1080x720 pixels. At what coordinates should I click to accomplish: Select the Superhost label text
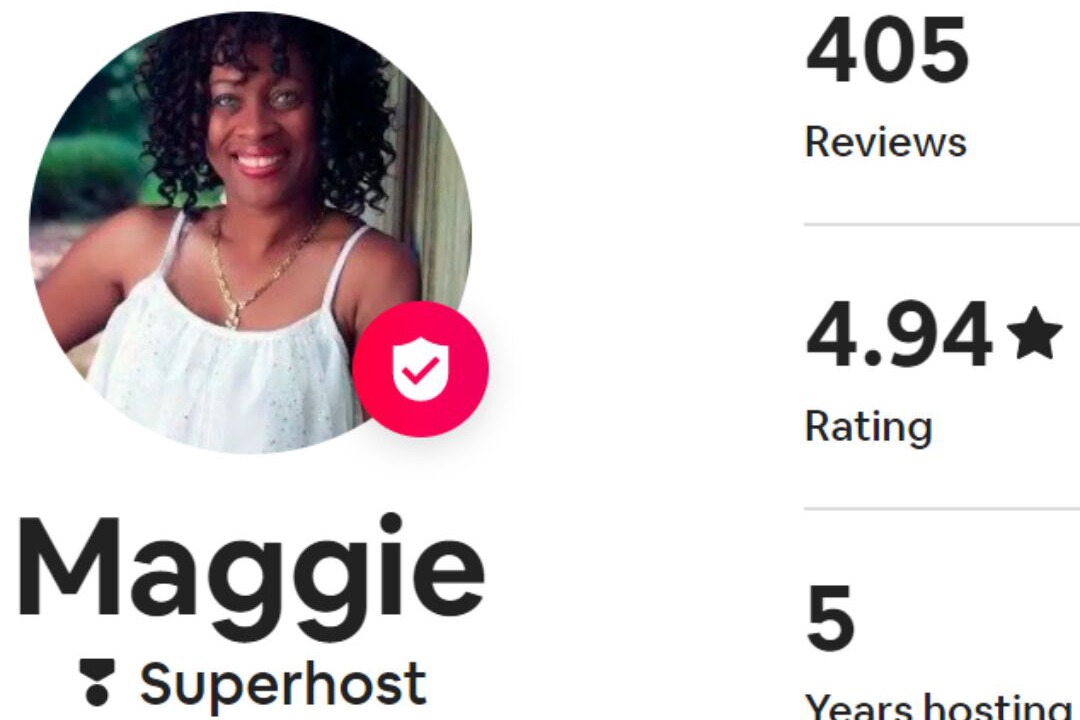click(283, 683)
